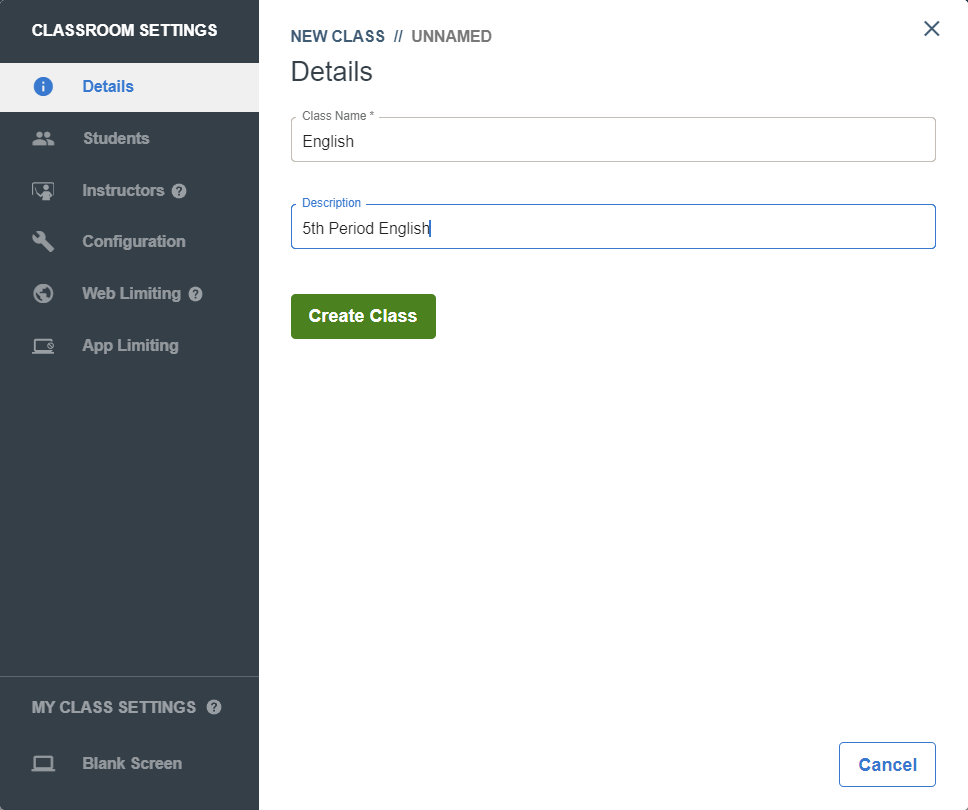Select the Blank Screen option
968x810 pixels.
(130, 764)
